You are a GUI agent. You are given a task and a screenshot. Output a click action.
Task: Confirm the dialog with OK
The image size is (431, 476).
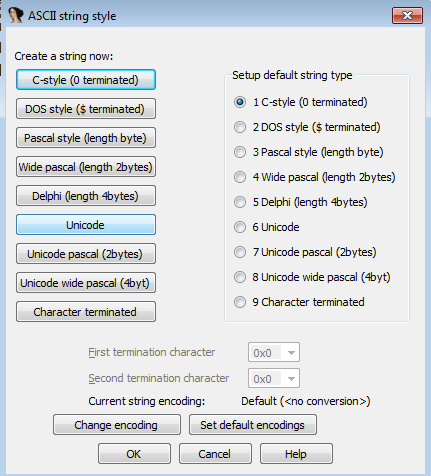[134, 454]
